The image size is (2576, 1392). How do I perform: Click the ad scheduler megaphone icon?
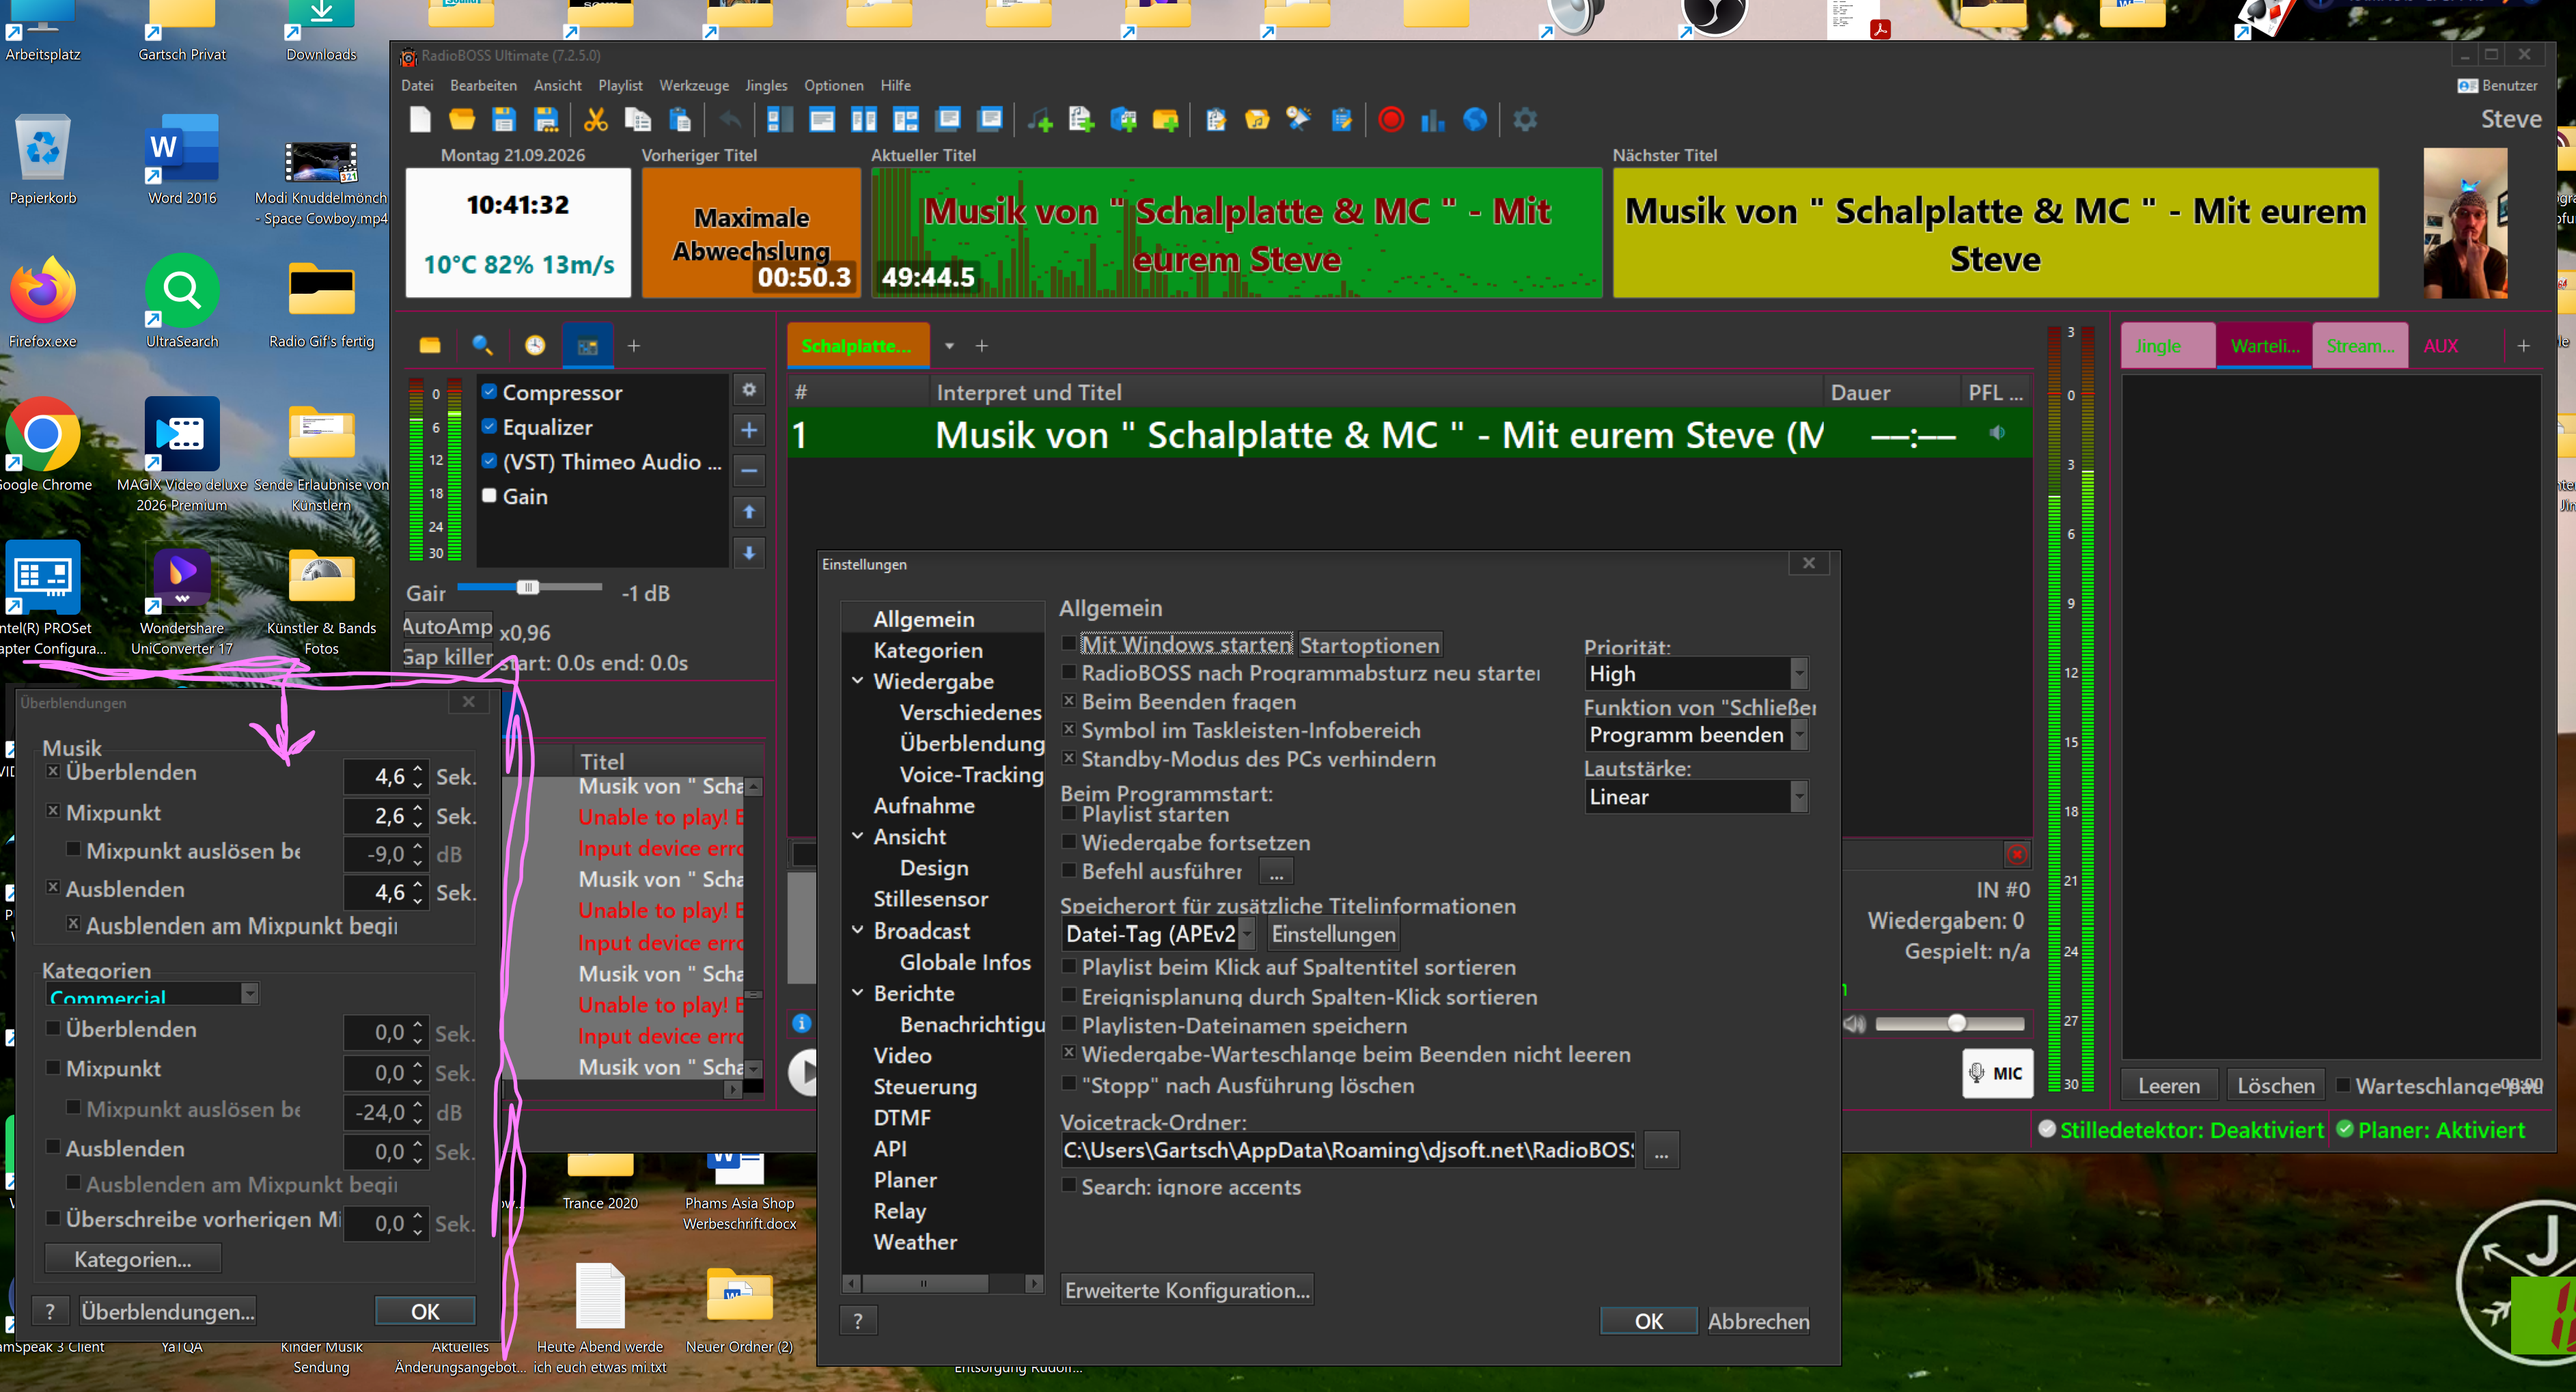(1298, 120)
